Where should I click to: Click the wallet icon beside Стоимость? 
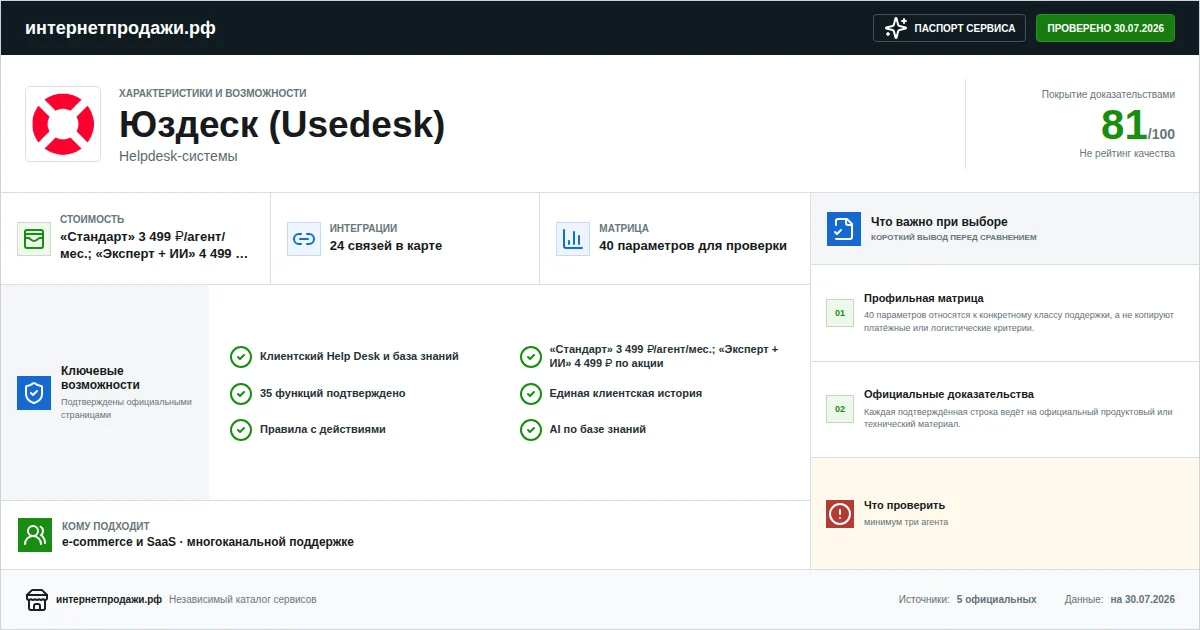(x=34, y=239)
